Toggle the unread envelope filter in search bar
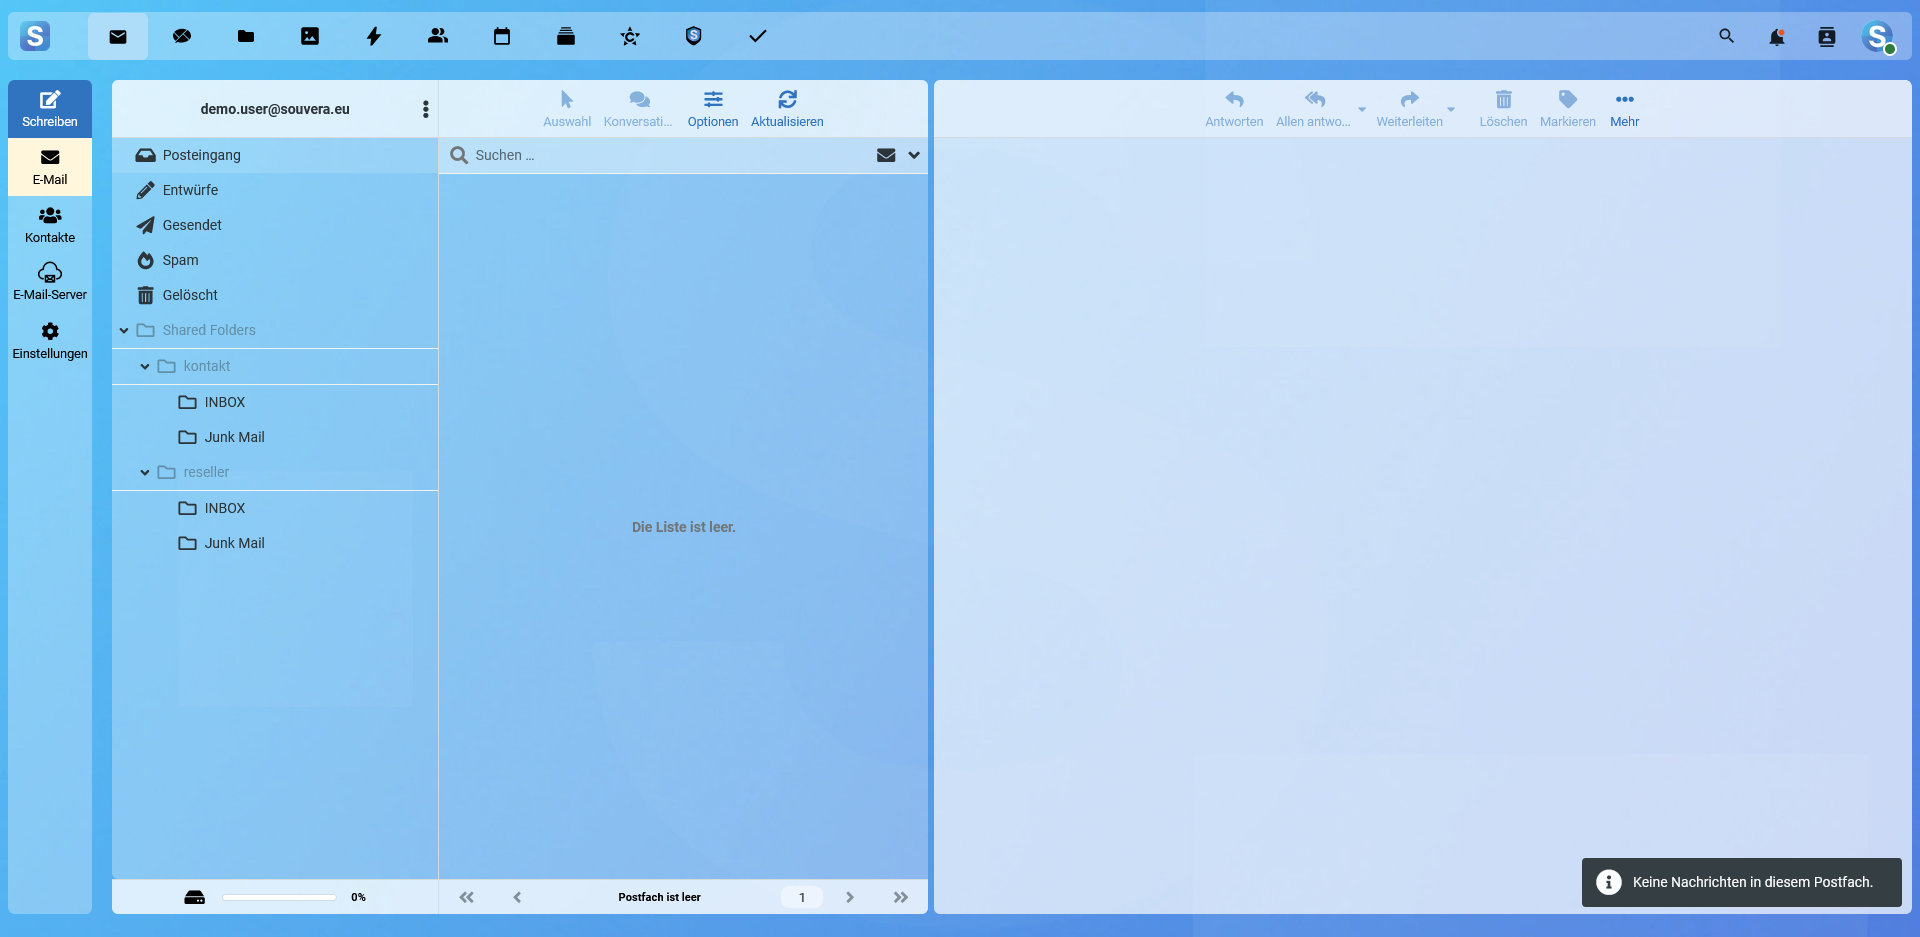1920x937 pixels. pyautogui.click(x=886, y=155)
